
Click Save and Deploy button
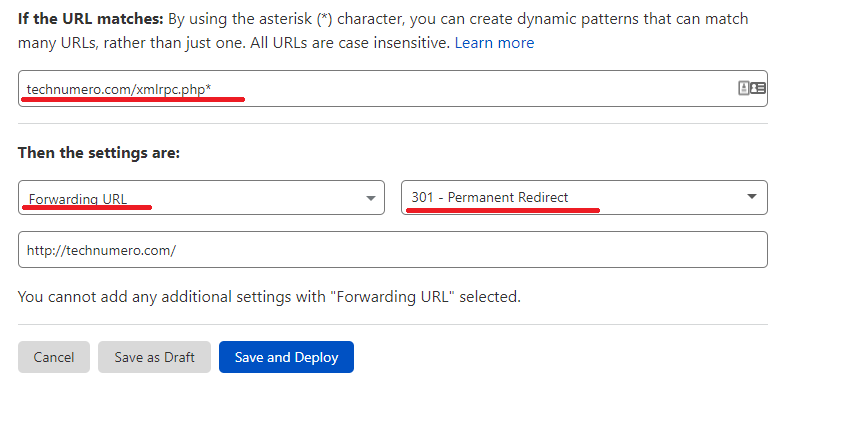click(286, 357)
